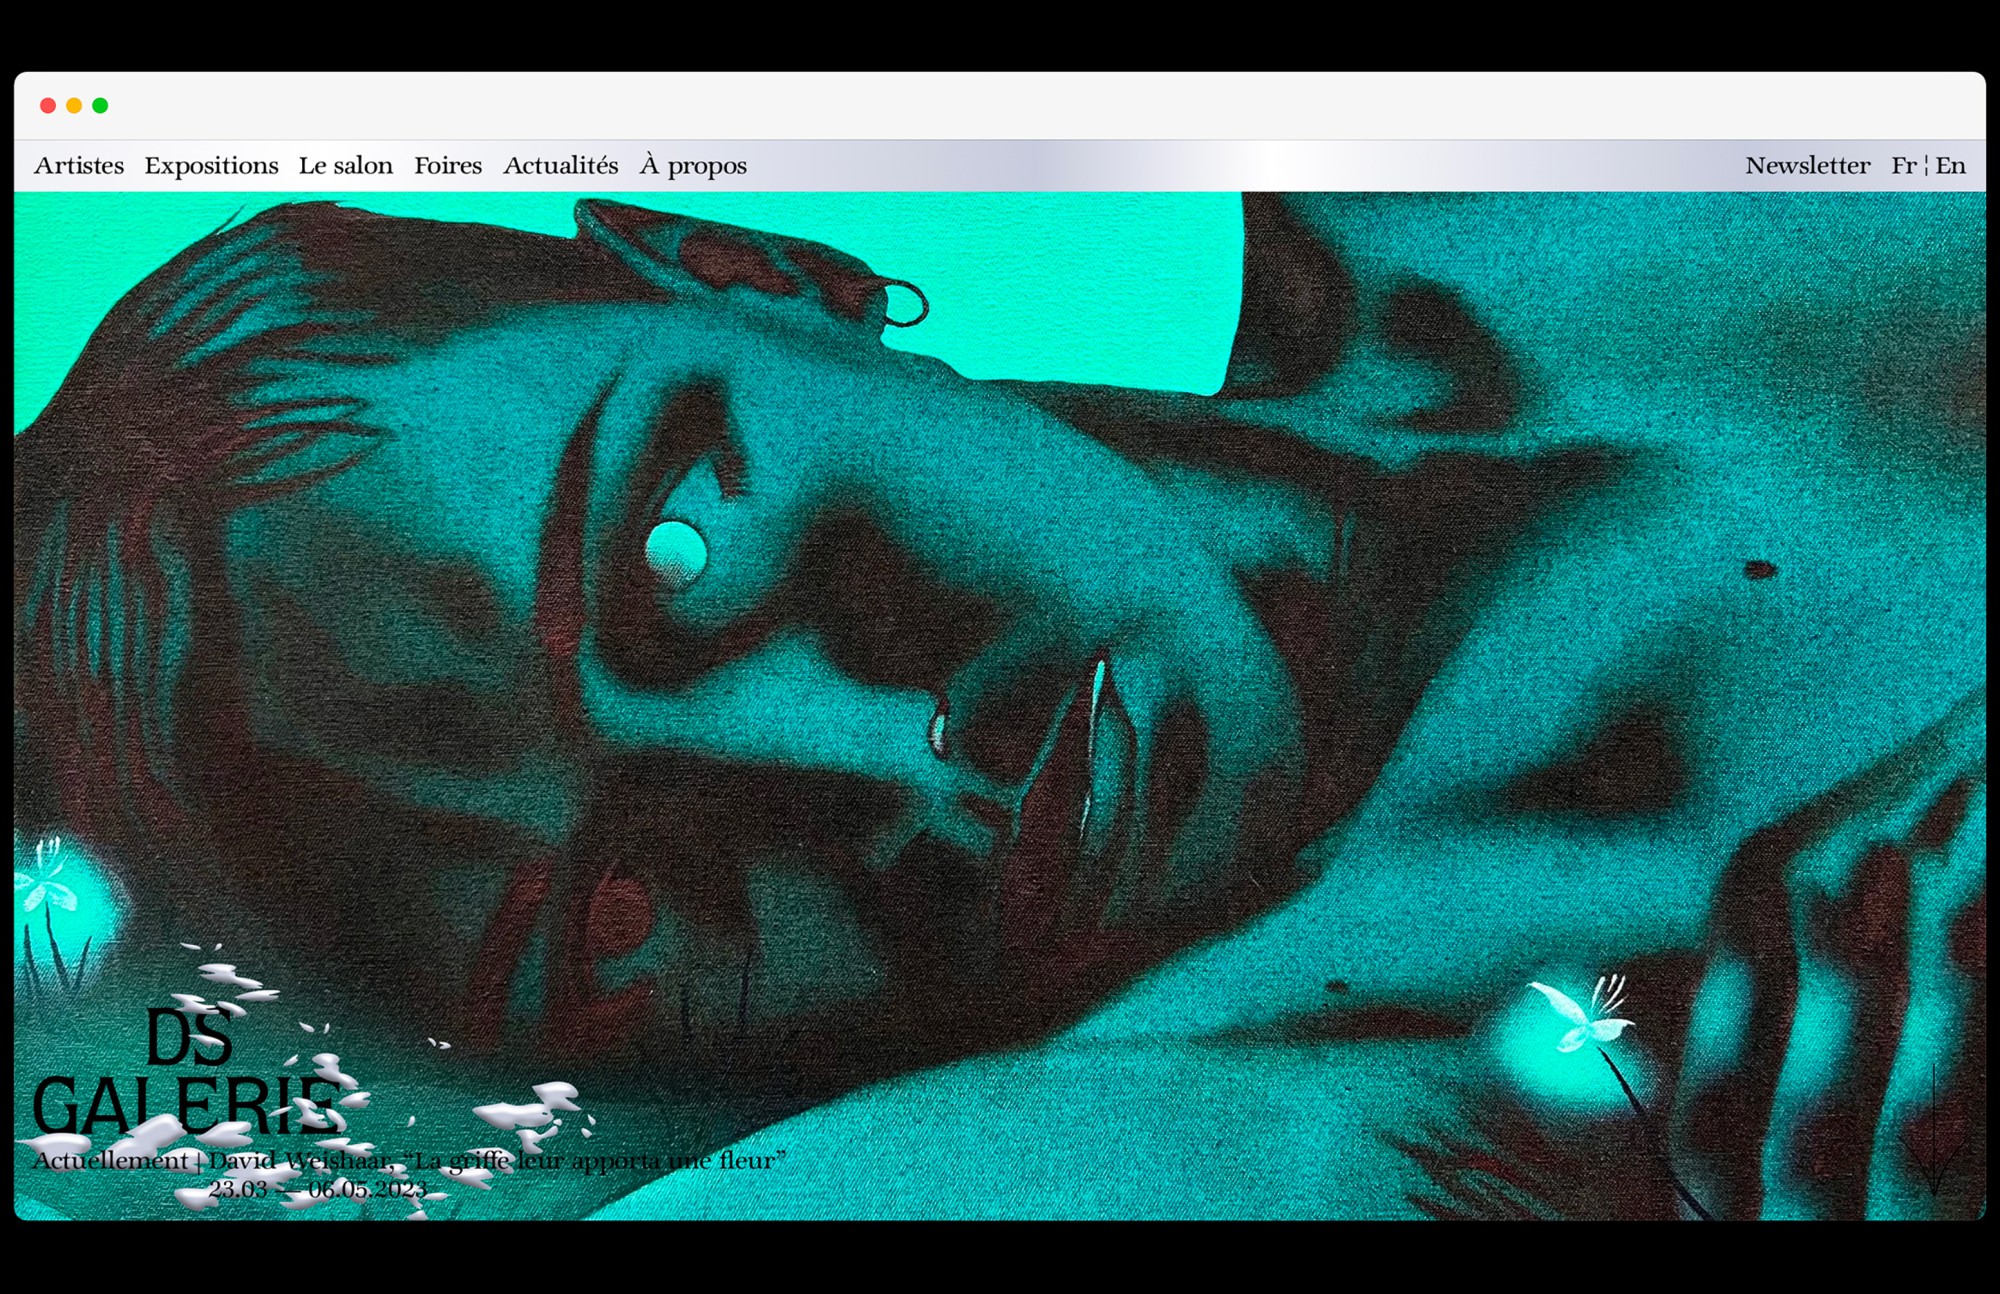Expand the window to full screen
Image resolution: width=2000 pixels, height=1294 pixels.
(99, 105)
